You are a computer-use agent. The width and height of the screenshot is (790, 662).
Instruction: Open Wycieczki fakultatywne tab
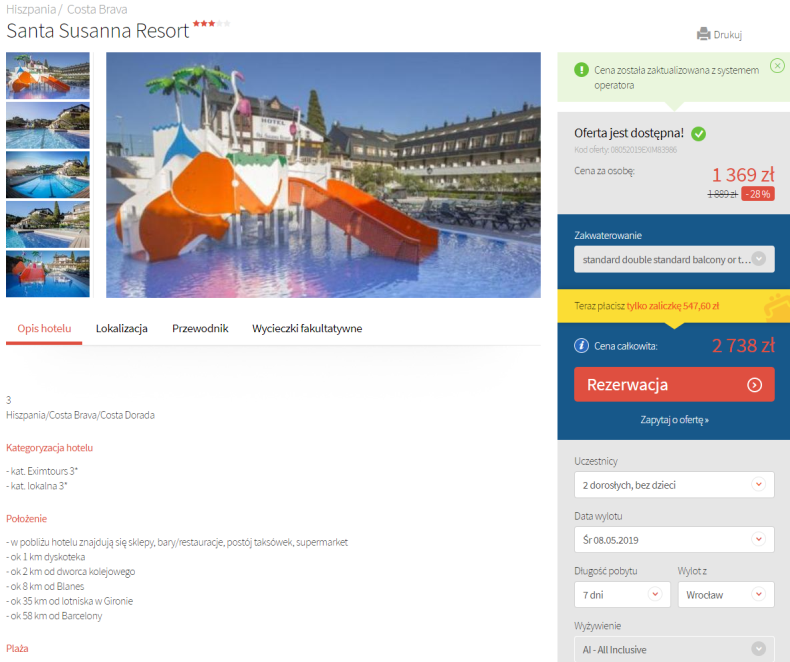[307, 328]
